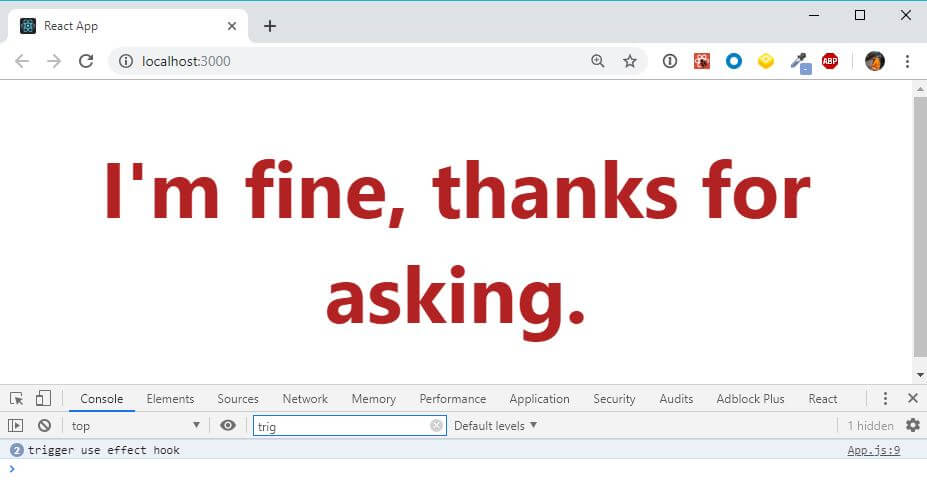Switch to the Memory tab

pyautogui.click(x=374, y=399)
